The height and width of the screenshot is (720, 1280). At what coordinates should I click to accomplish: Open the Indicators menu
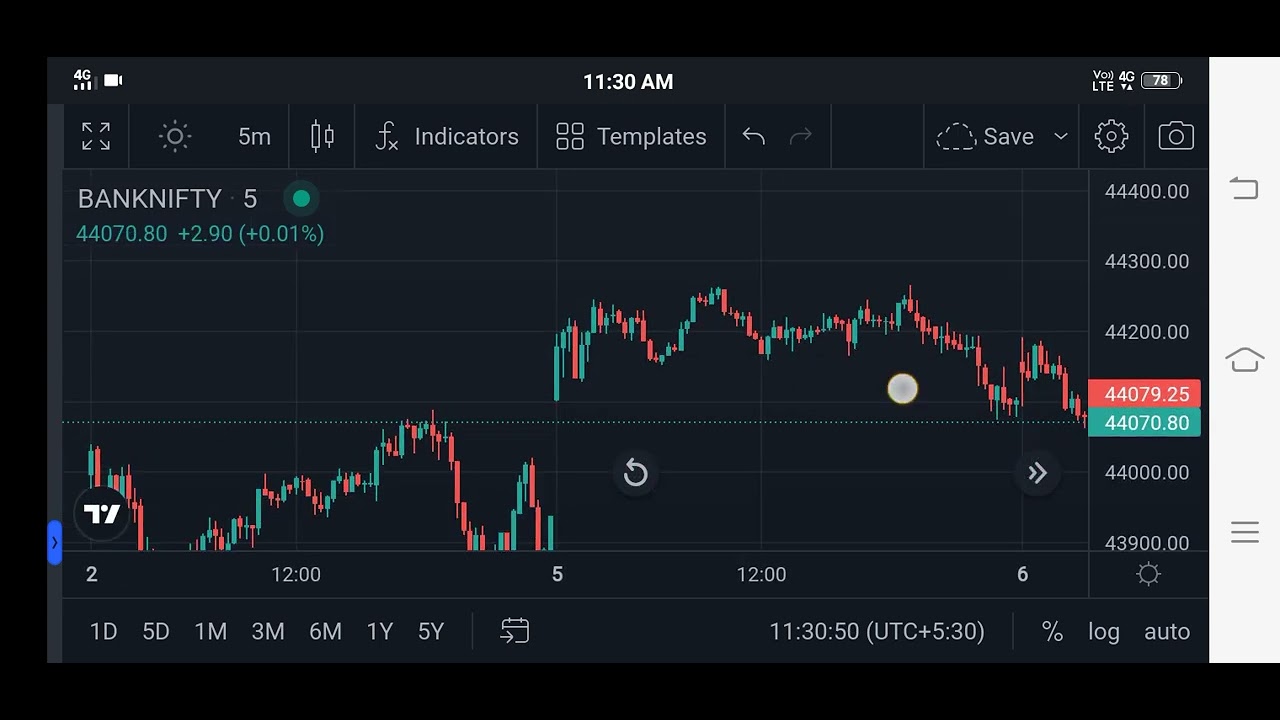click(x=447, y=137)
